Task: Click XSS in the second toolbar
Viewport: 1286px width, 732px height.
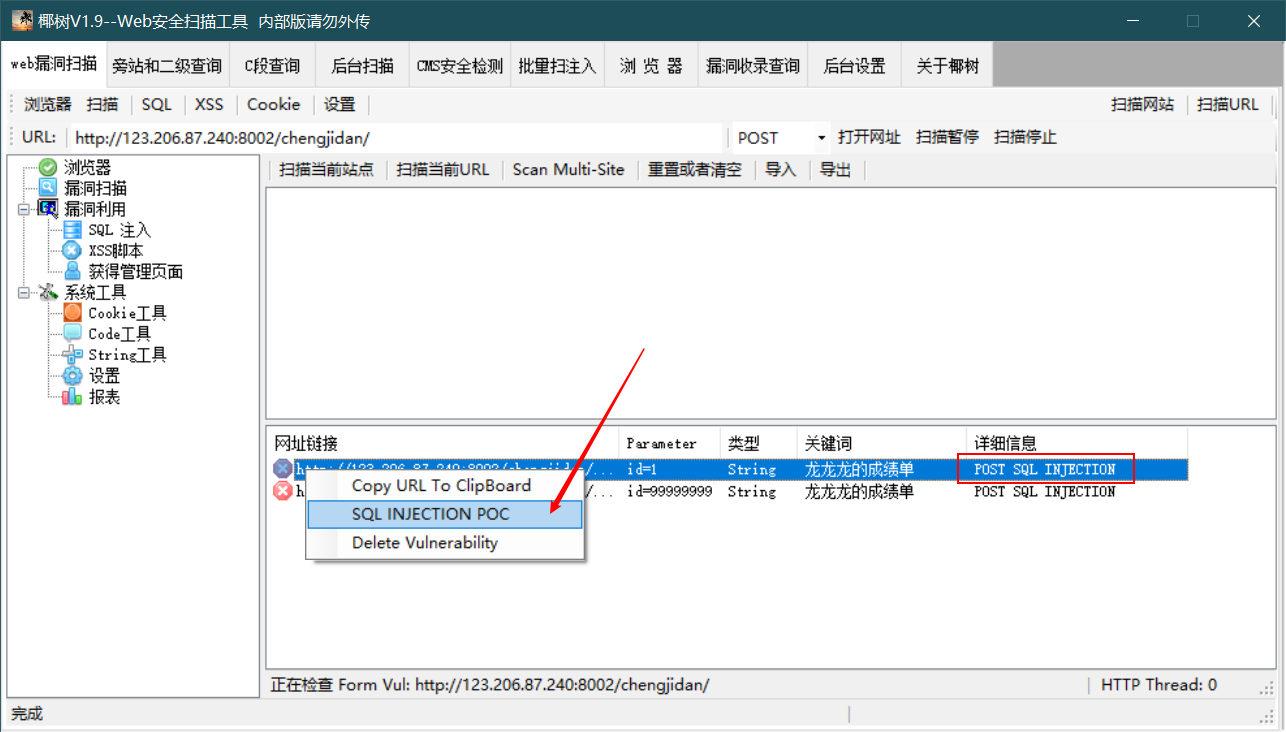Action: 209,104
